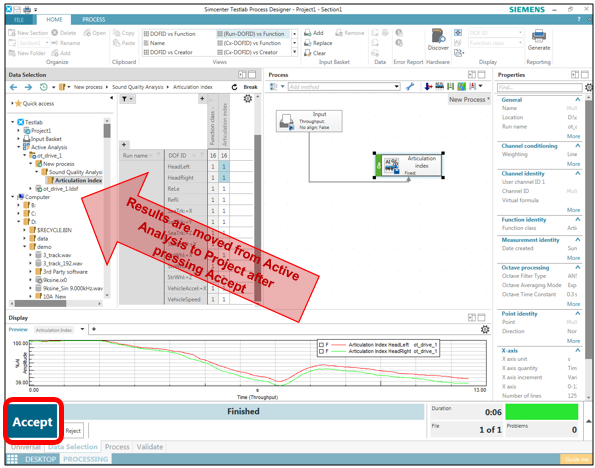Screen dimensions: 595x468
Task: Open the Process bottom tab
Action: [117, 447]
